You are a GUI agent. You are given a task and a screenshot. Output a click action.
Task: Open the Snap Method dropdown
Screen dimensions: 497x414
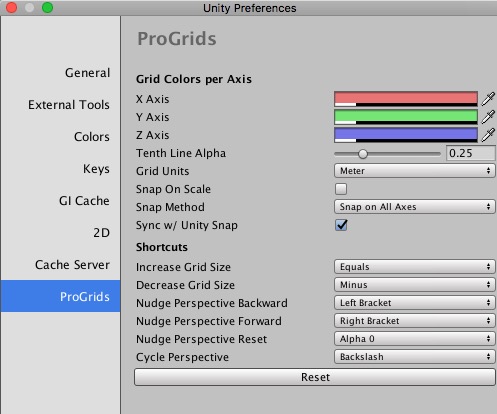click(415, 207)
